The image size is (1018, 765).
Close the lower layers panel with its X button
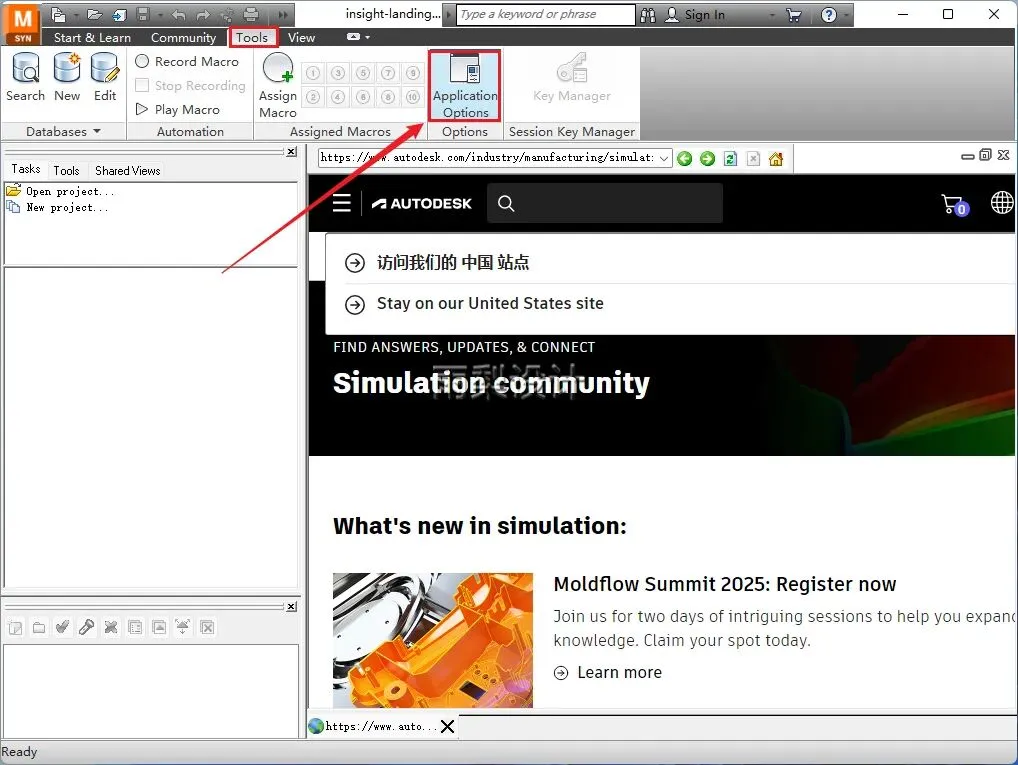292,606
